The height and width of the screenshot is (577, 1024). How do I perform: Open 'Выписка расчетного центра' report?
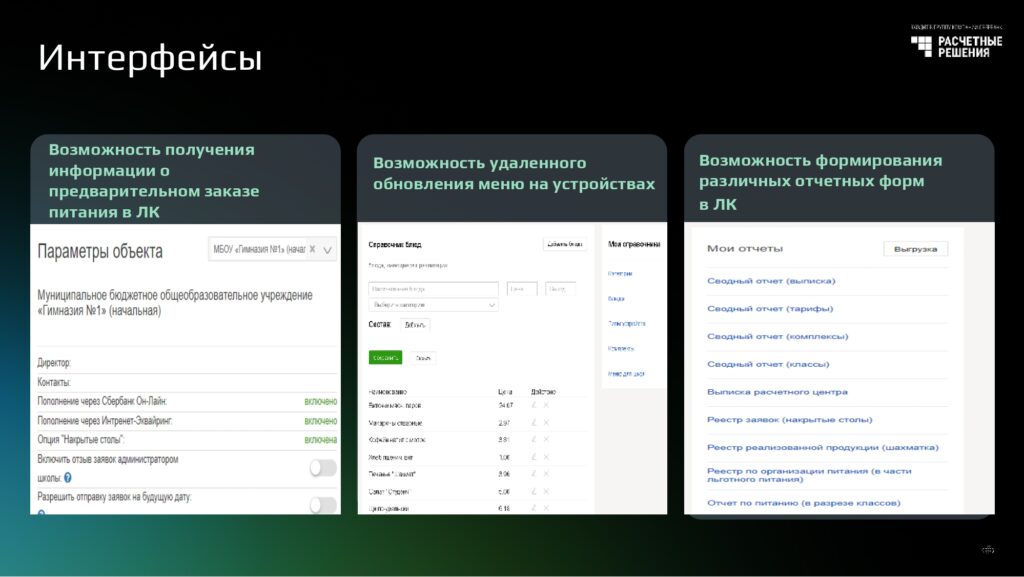tap(777, 392)
